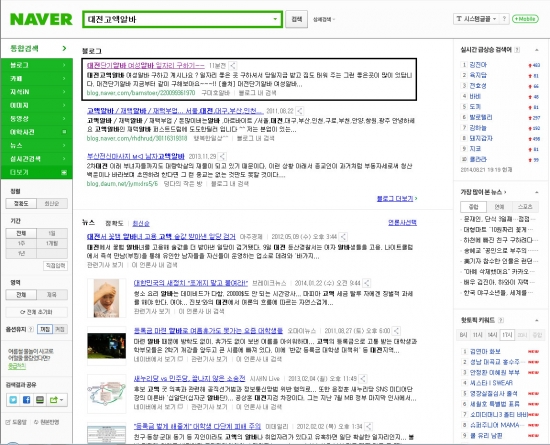Select the 카페 sidebar menu item
The image size is (550, 445).
coord(37,79)
